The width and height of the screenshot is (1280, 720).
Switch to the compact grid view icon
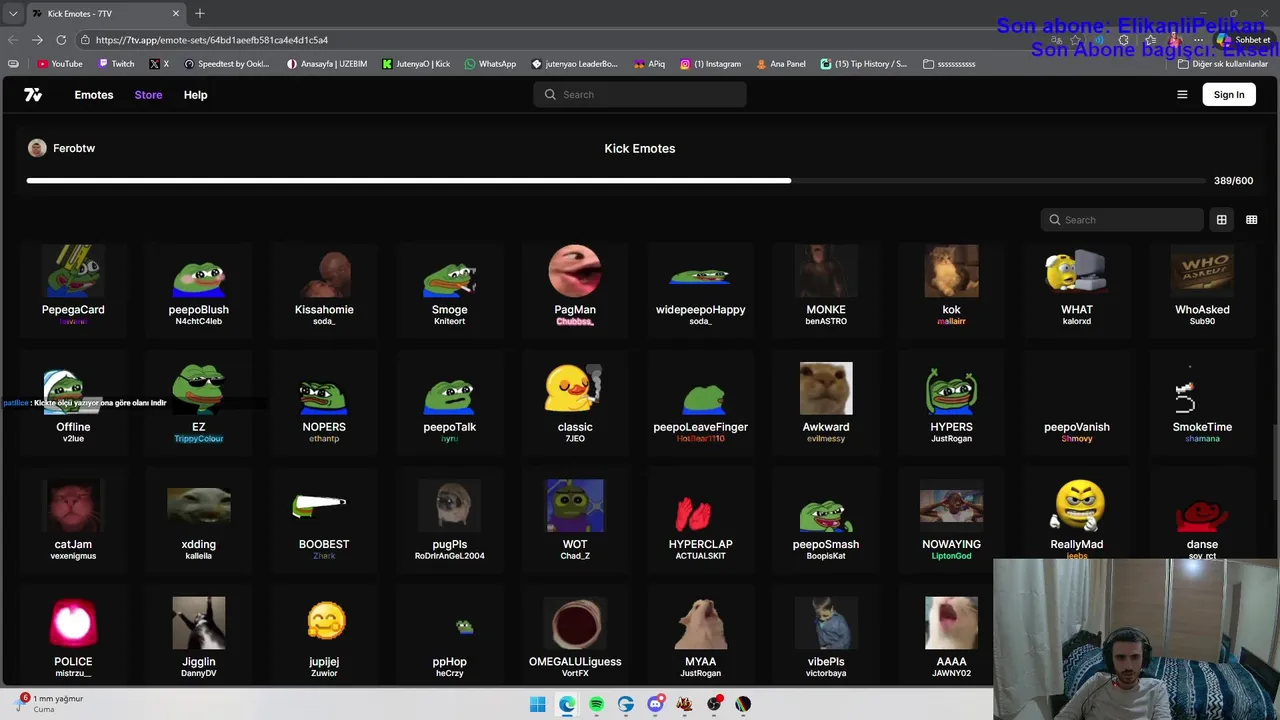pos(1251,220)
